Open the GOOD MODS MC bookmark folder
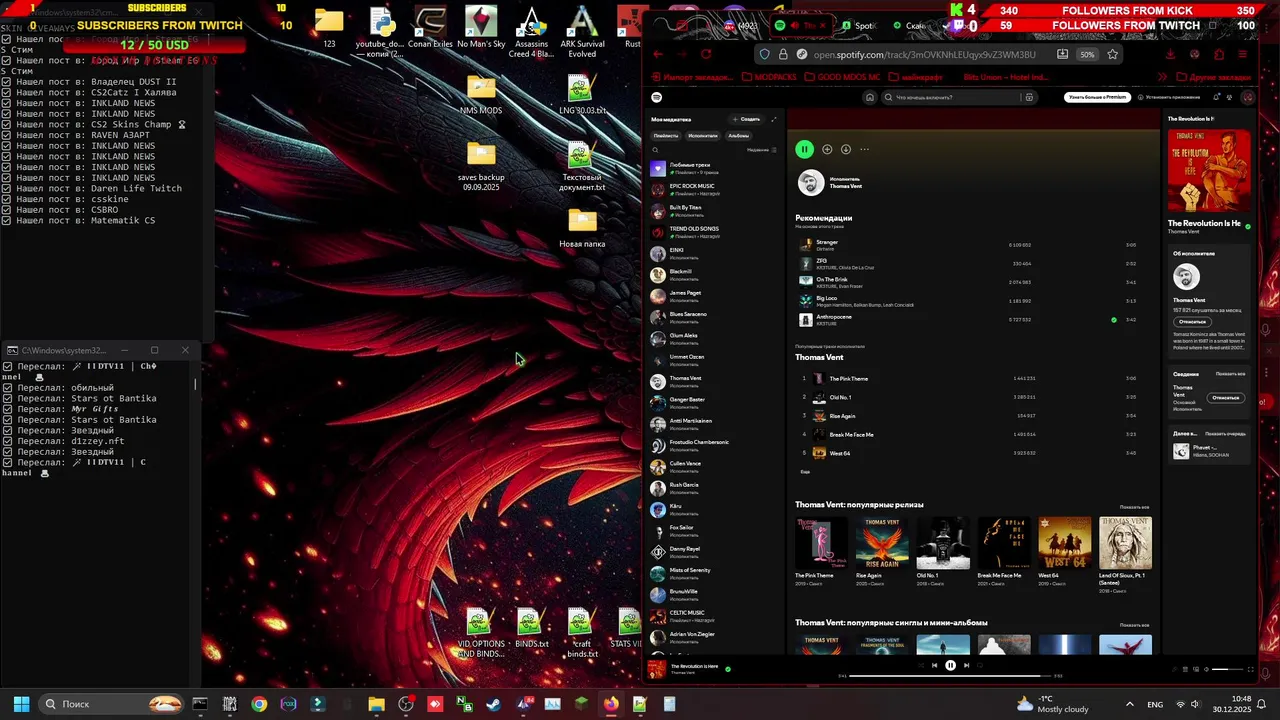The height and width of the screenshot is (720, 1280). coord(843,77)
